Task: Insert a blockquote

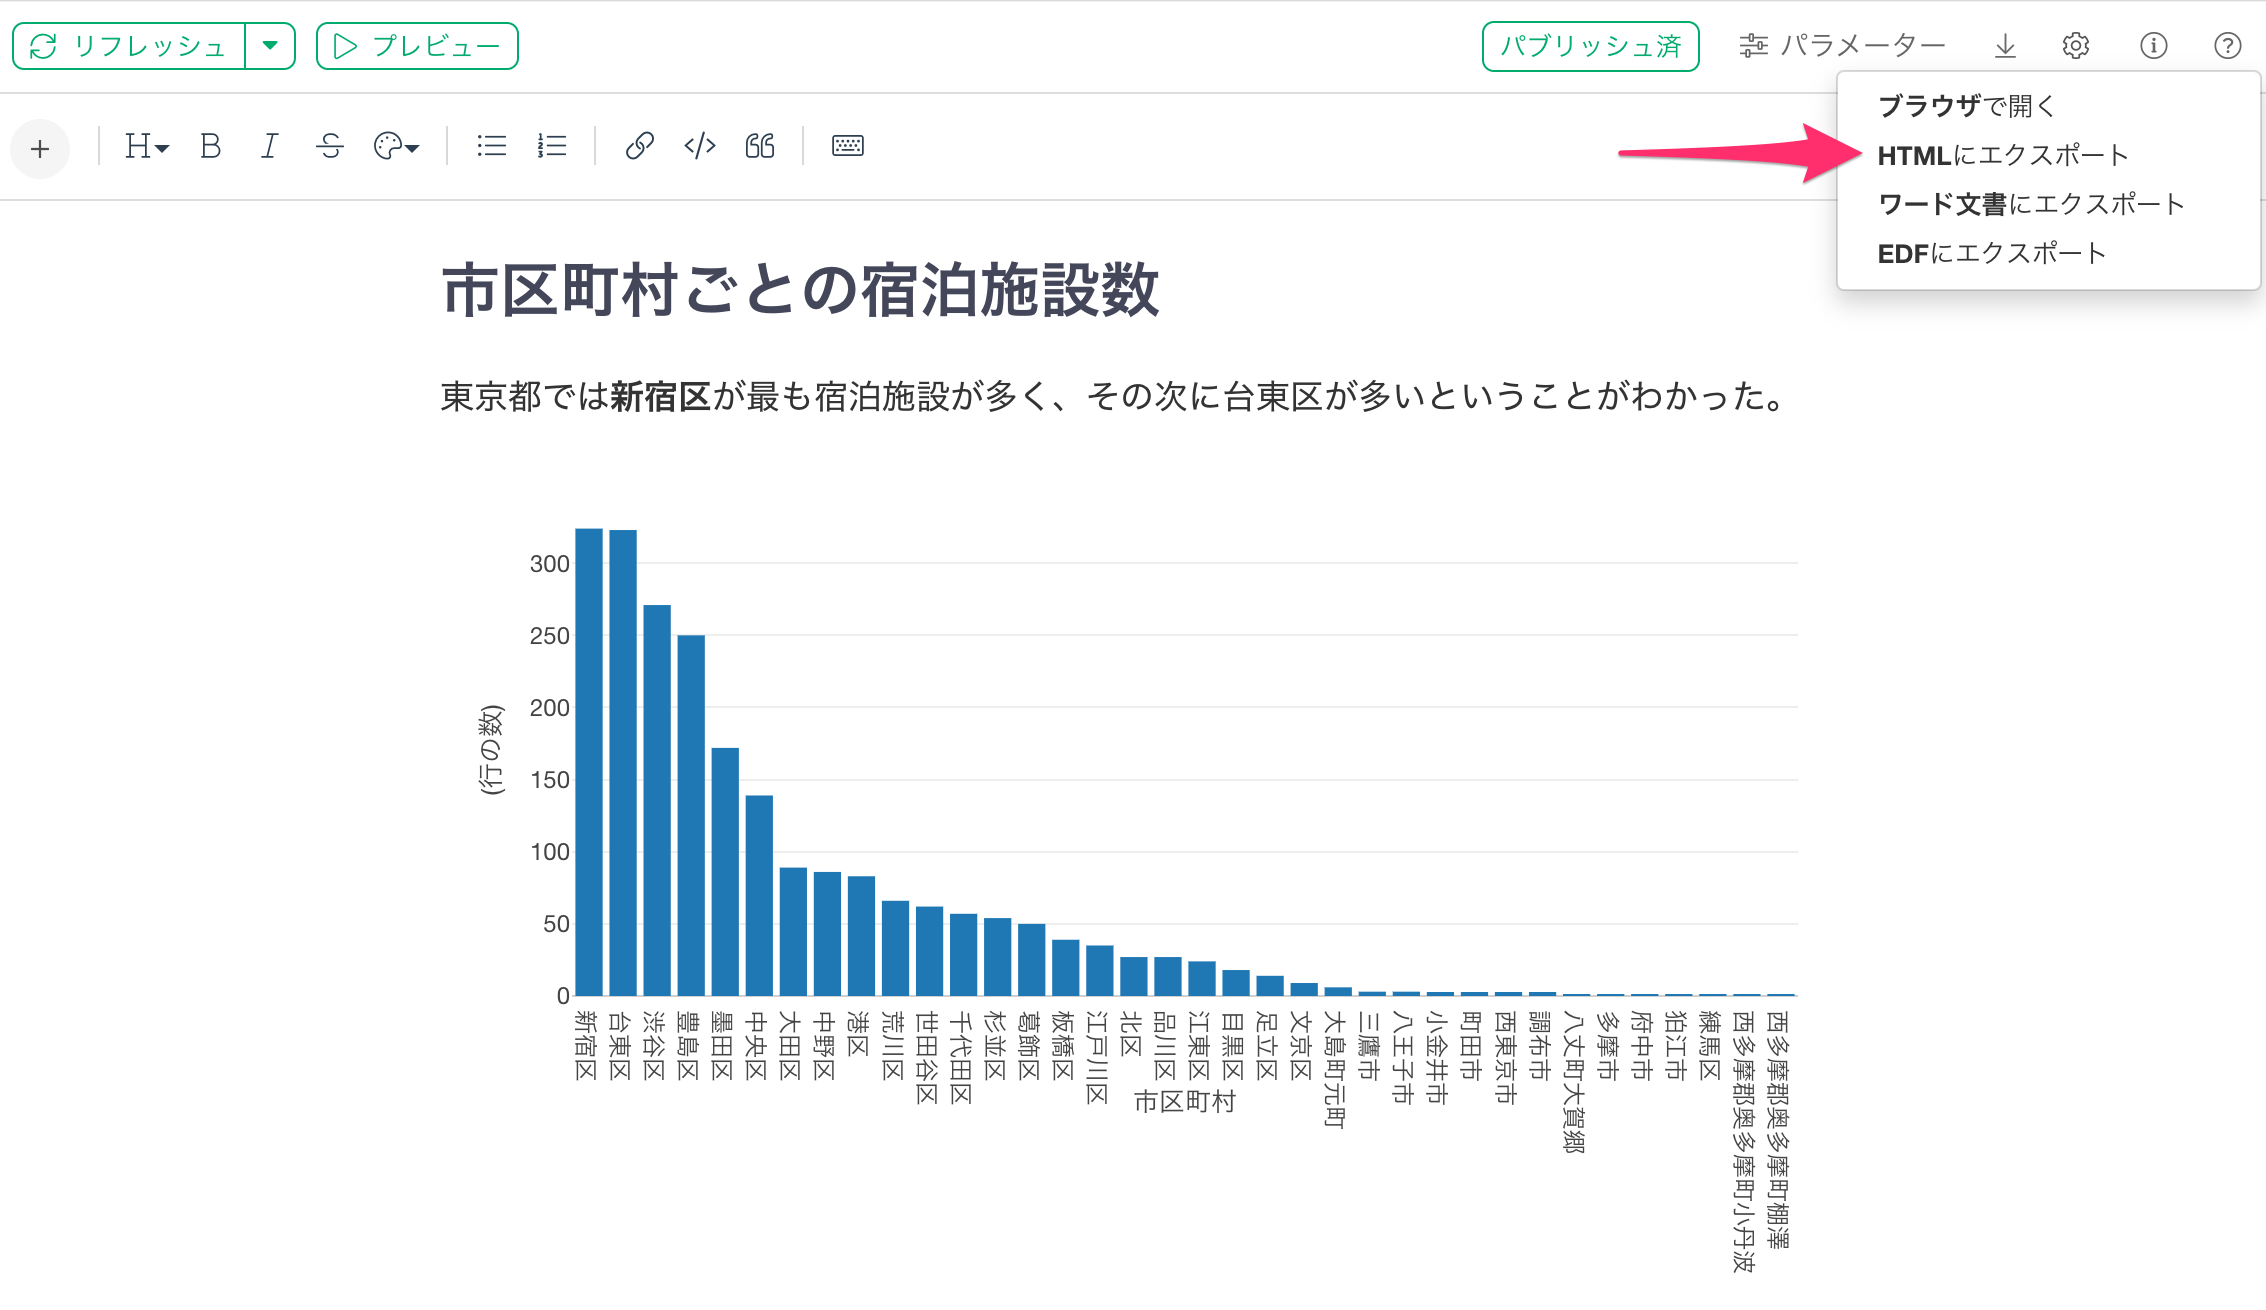Action: click(760, 147)
